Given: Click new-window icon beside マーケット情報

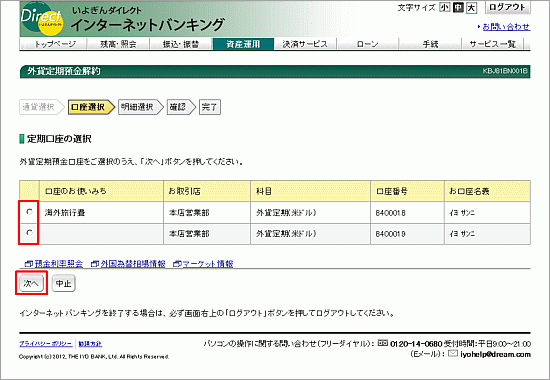Looking at the screenshot, I should pyautogui.click(x=177, y=264).
